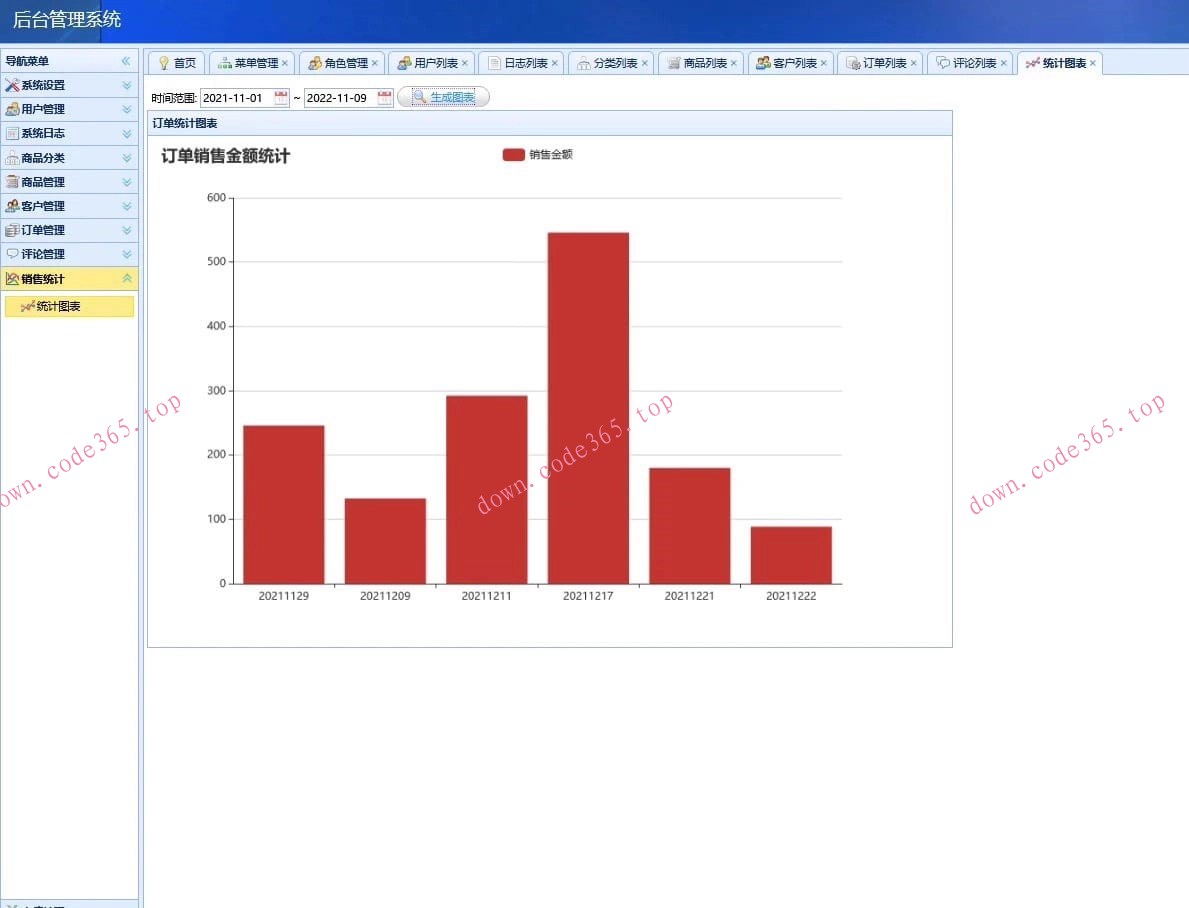Click the 评论管理 speech bubble icon

coord(12,254)
